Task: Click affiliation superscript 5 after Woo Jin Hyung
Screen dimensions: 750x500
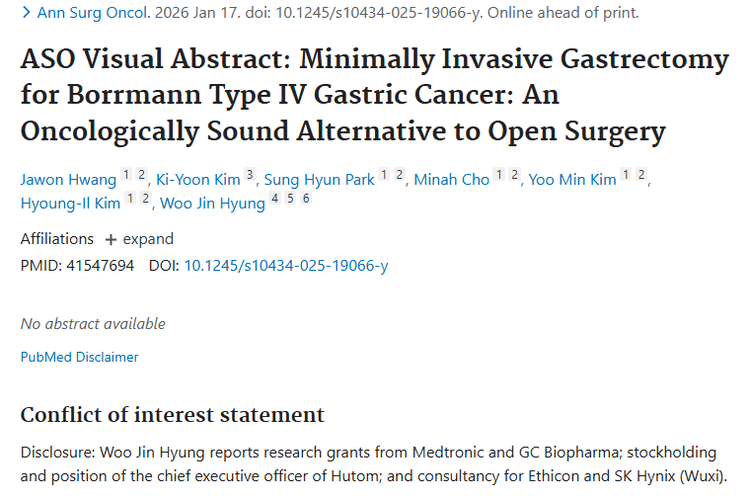Action: 290,199
